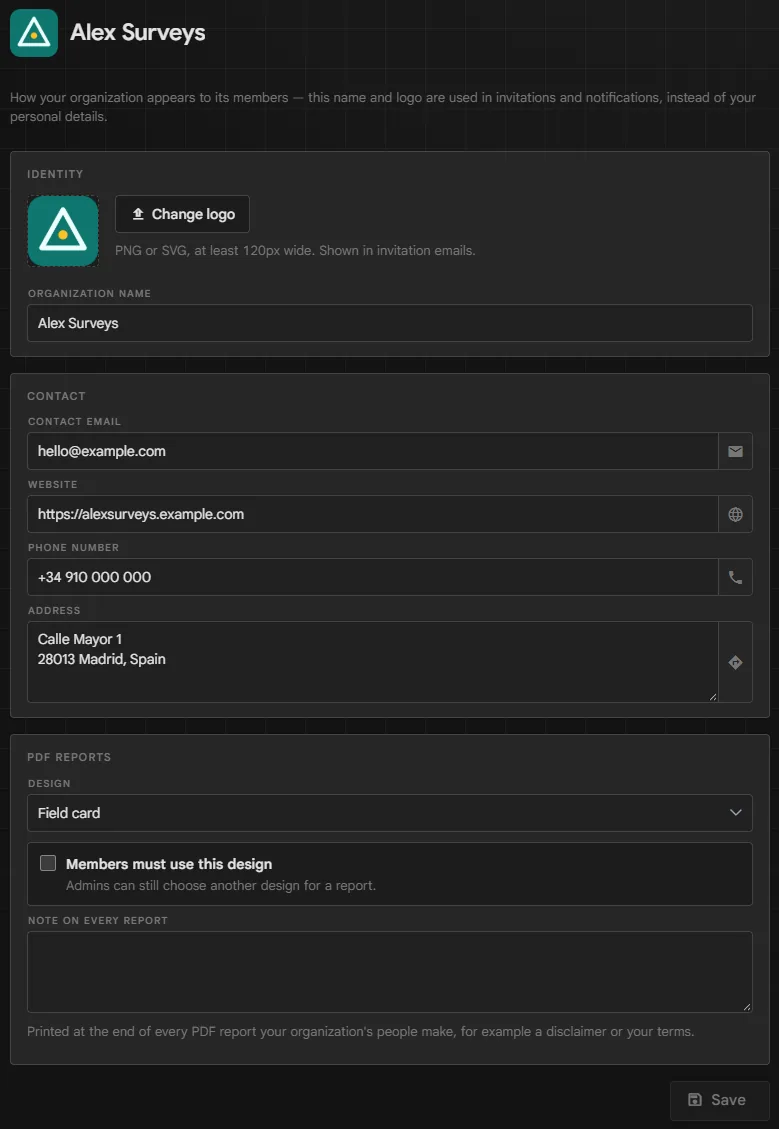The width and height of the screenshot is (779, 1129).
Task: Focus the Website URL input field
Action: (373, 514)
